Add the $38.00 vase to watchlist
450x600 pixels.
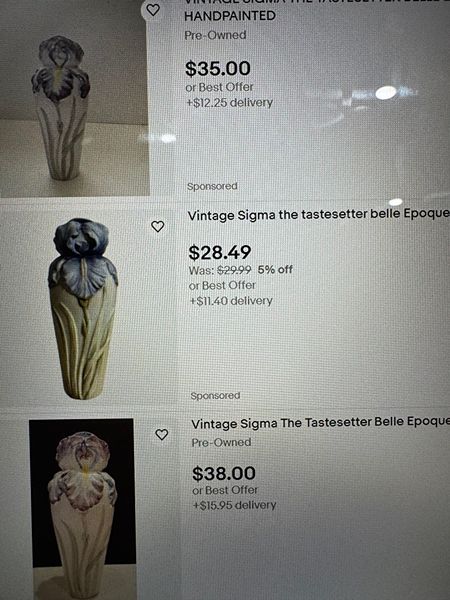(x=161, y=434)
